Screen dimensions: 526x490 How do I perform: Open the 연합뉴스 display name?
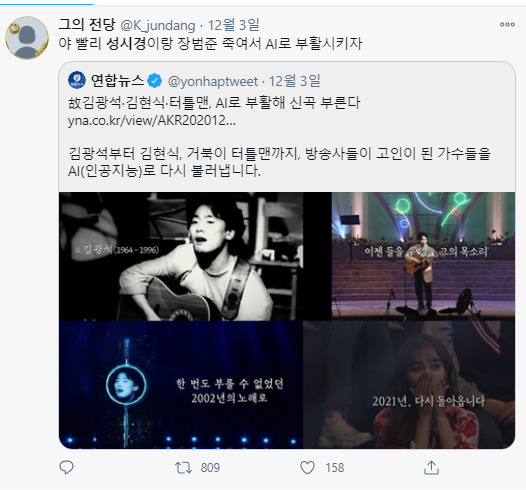(117, 80)
